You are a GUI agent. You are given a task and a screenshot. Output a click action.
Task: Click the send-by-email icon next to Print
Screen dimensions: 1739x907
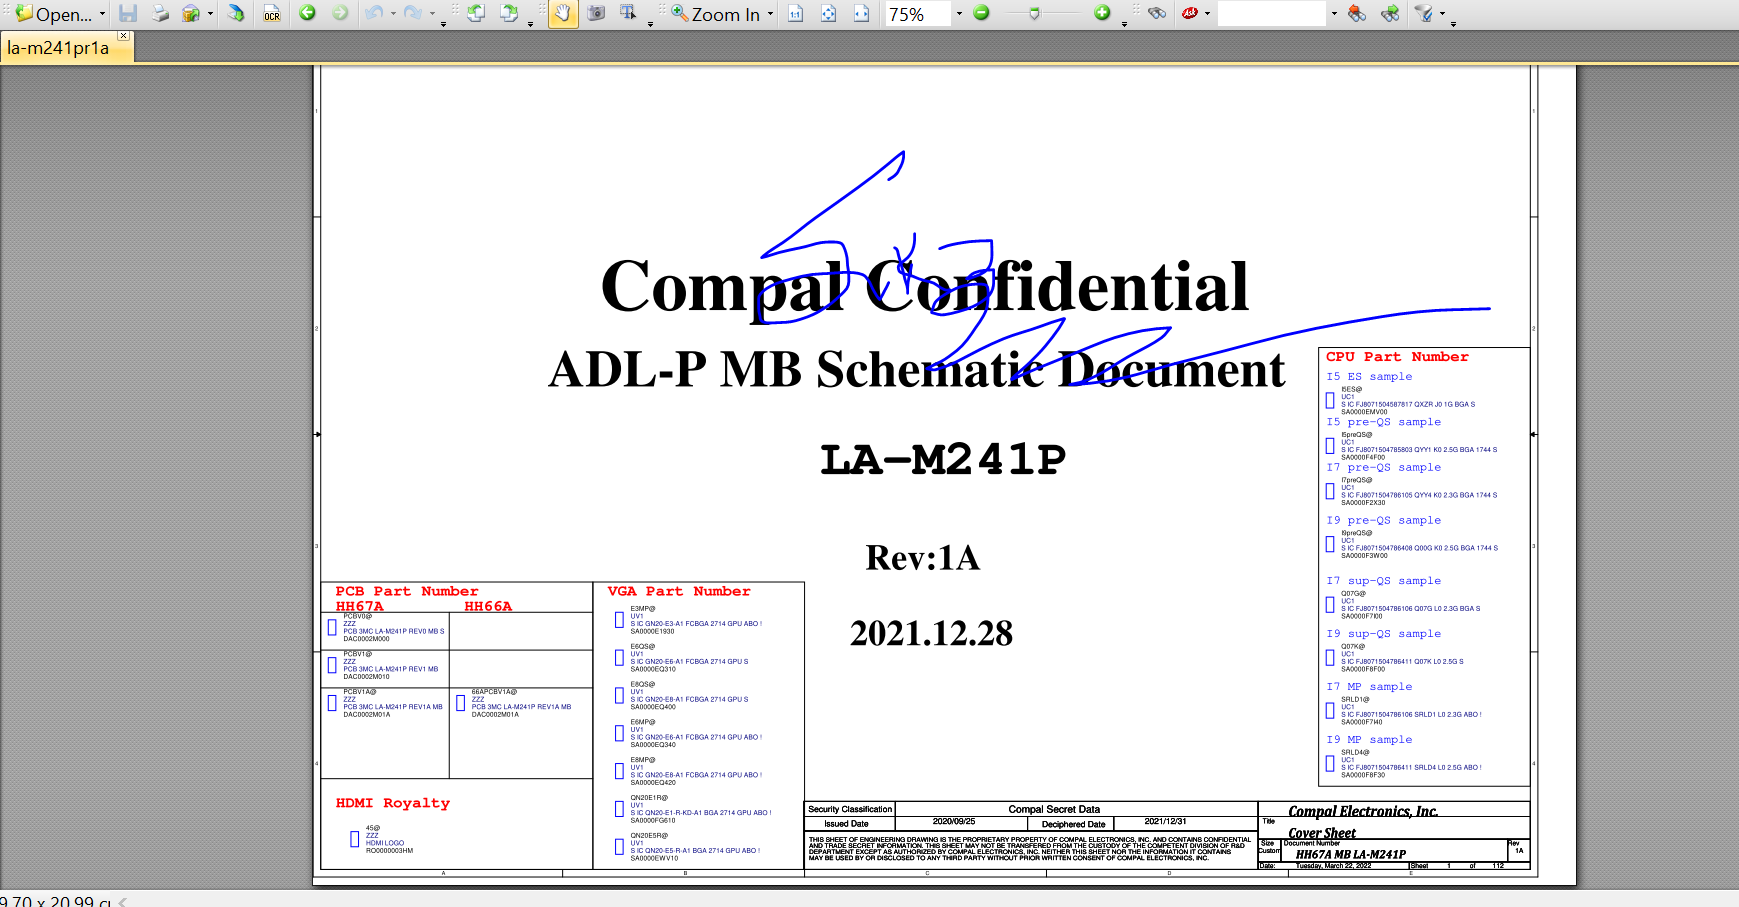pos(191,14)
